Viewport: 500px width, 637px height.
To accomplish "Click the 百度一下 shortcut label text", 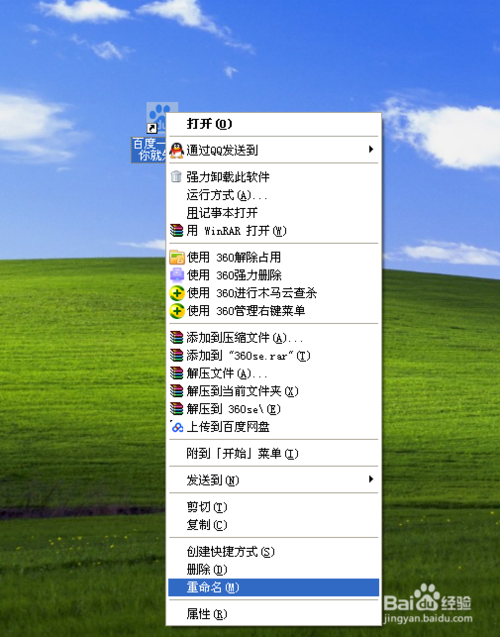I will pyautogui.click(x=149, y=150).
